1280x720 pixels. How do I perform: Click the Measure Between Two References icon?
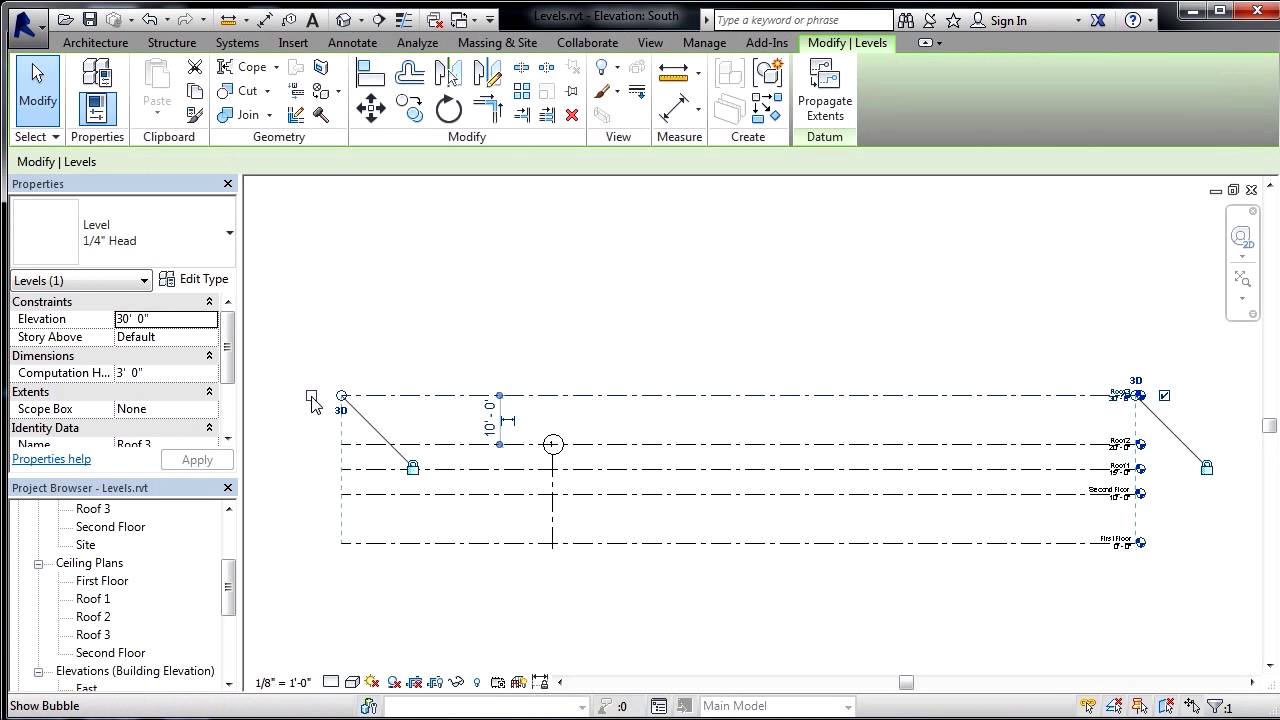click(x=673, y=72)
